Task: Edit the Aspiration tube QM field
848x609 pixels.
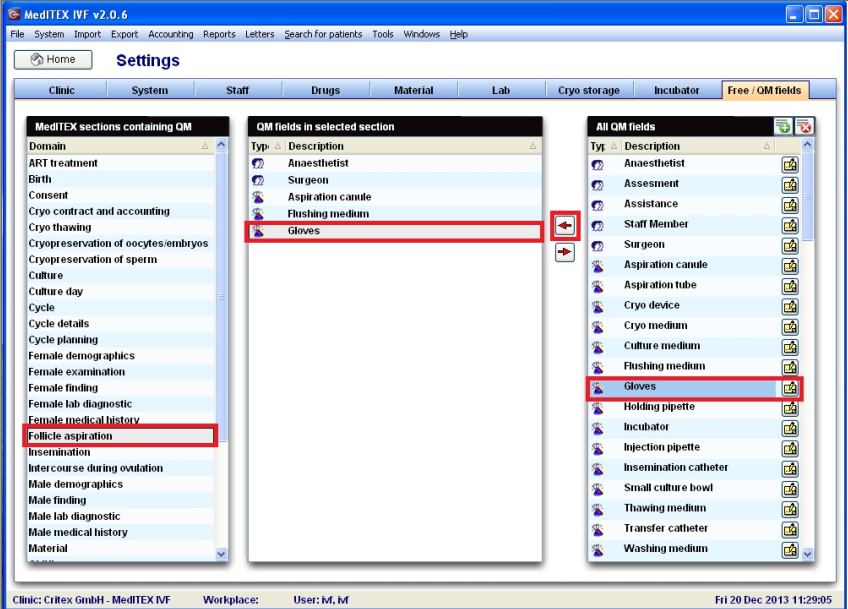Action: (790, 286)
